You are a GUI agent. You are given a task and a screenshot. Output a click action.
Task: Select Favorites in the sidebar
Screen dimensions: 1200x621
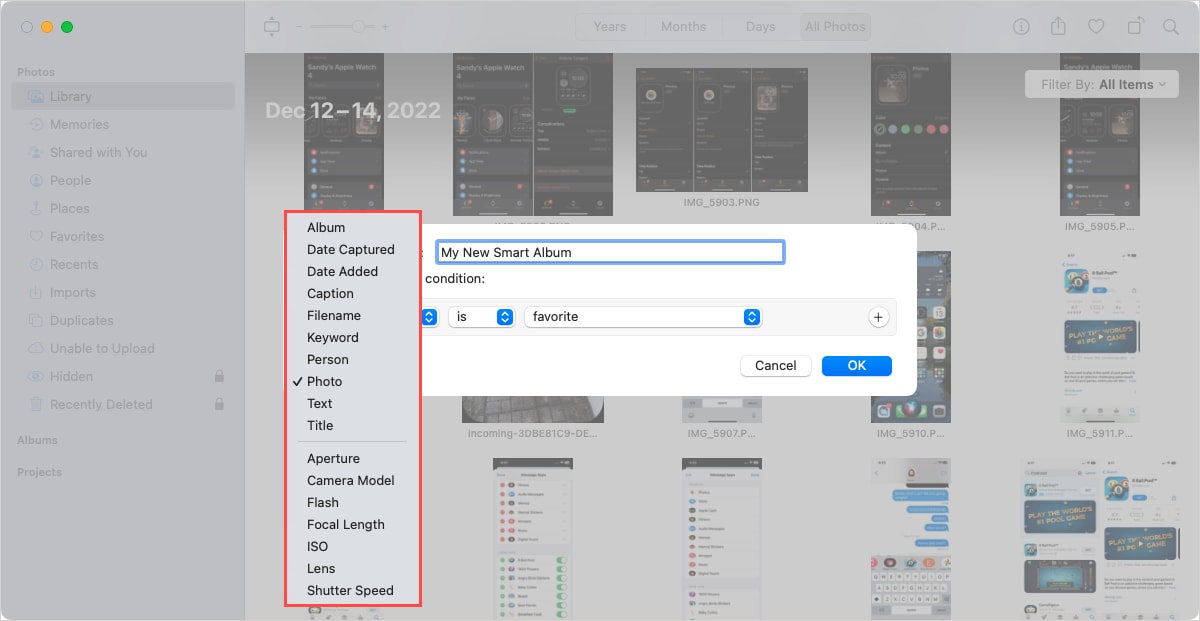coord(77,236)
